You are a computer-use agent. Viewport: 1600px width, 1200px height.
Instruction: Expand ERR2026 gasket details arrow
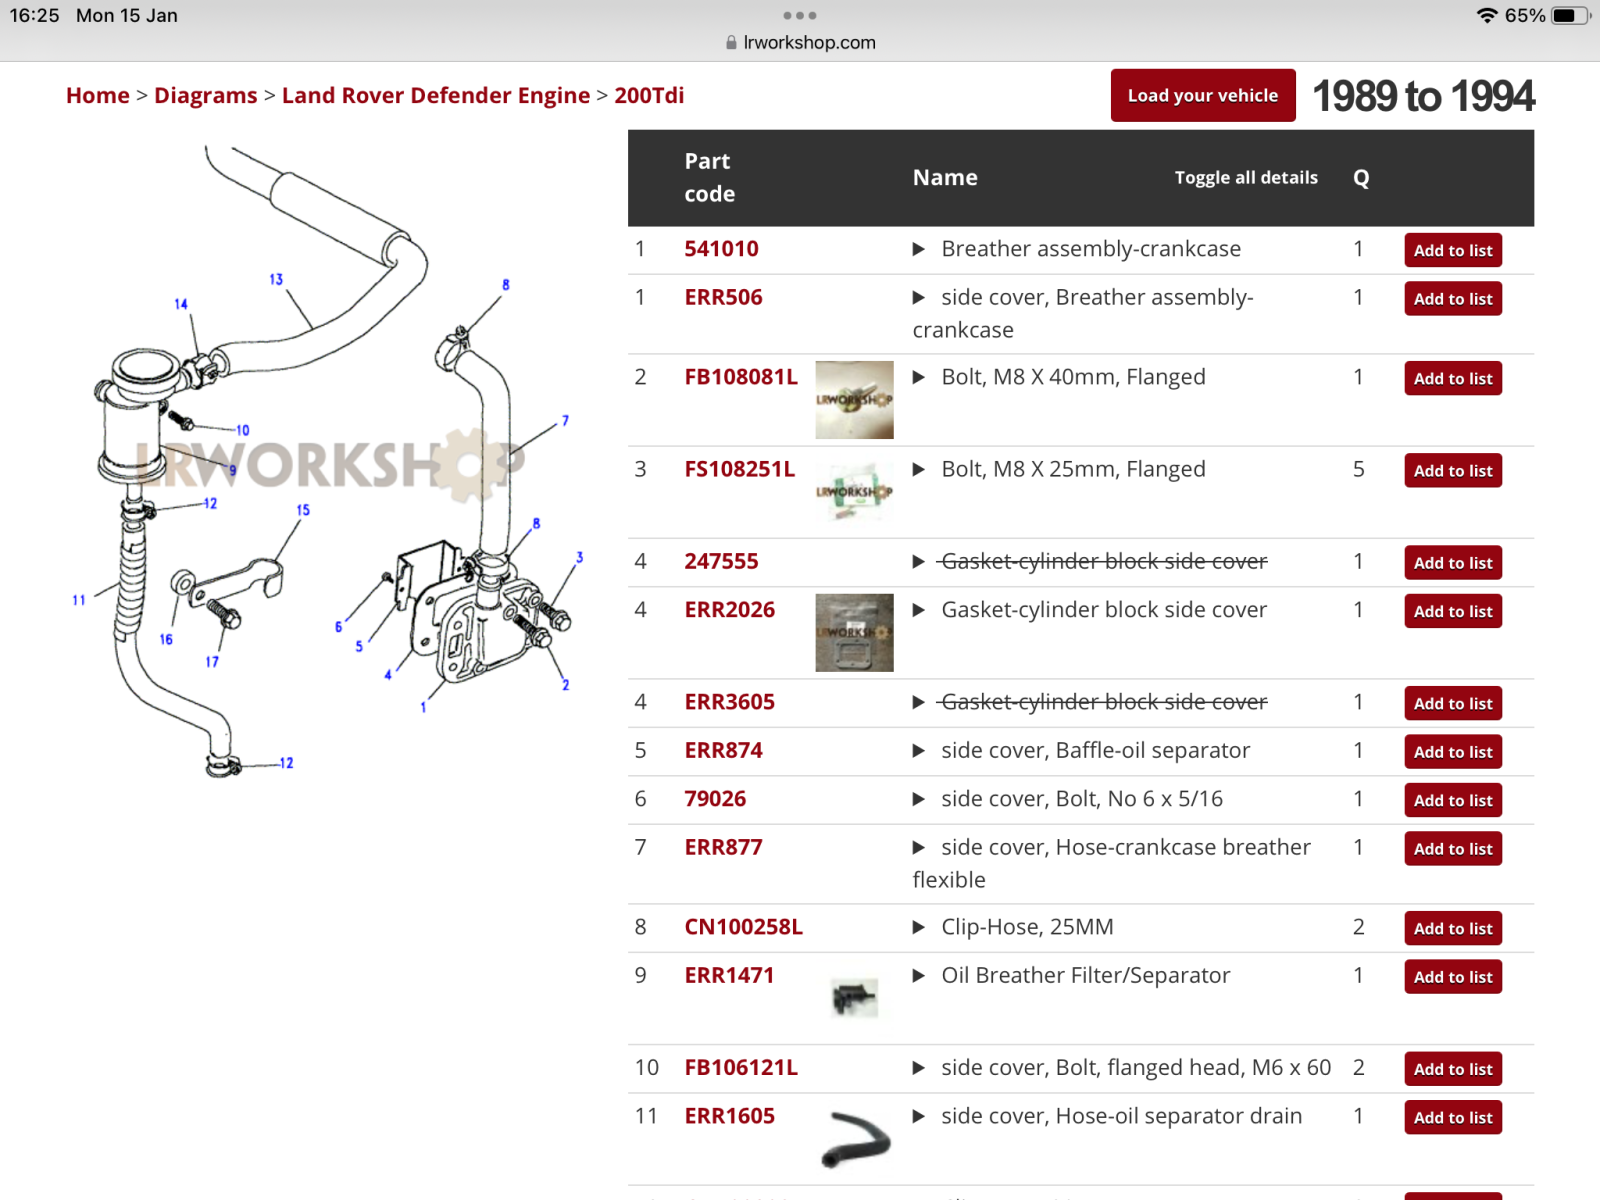[918, 610]
